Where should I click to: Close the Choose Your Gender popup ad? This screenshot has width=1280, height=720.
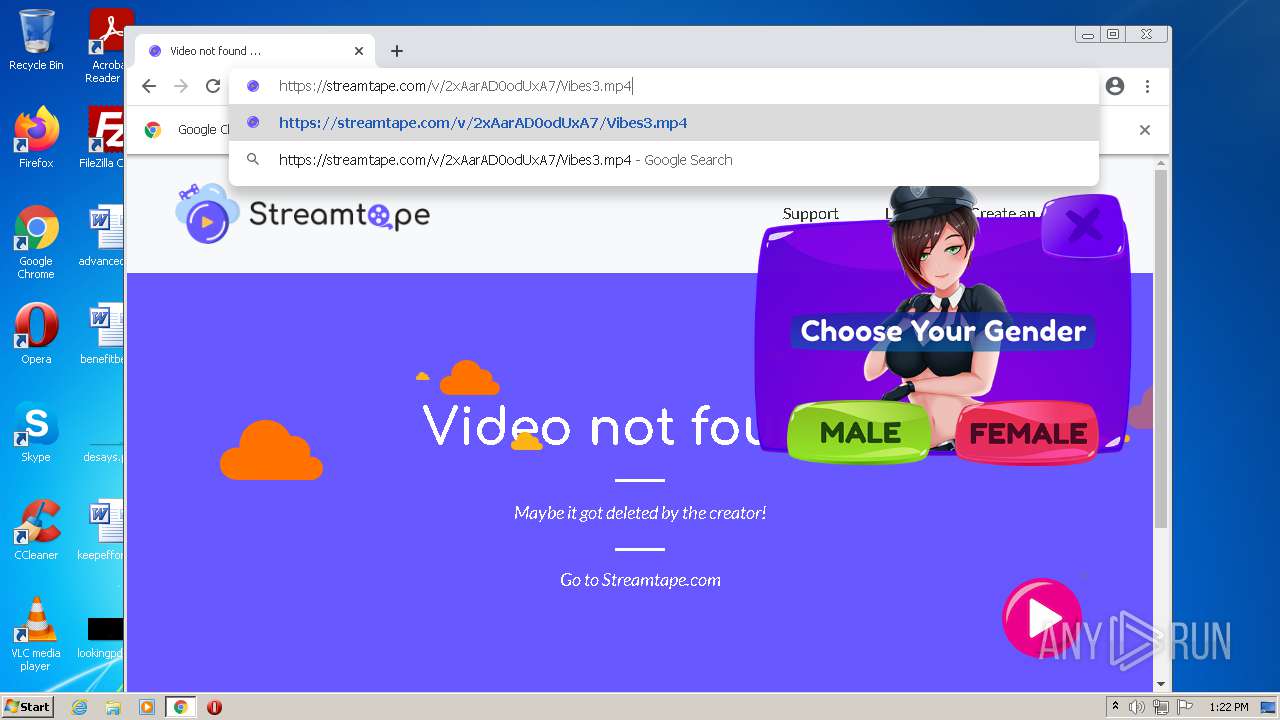(x=1084, y=227)
